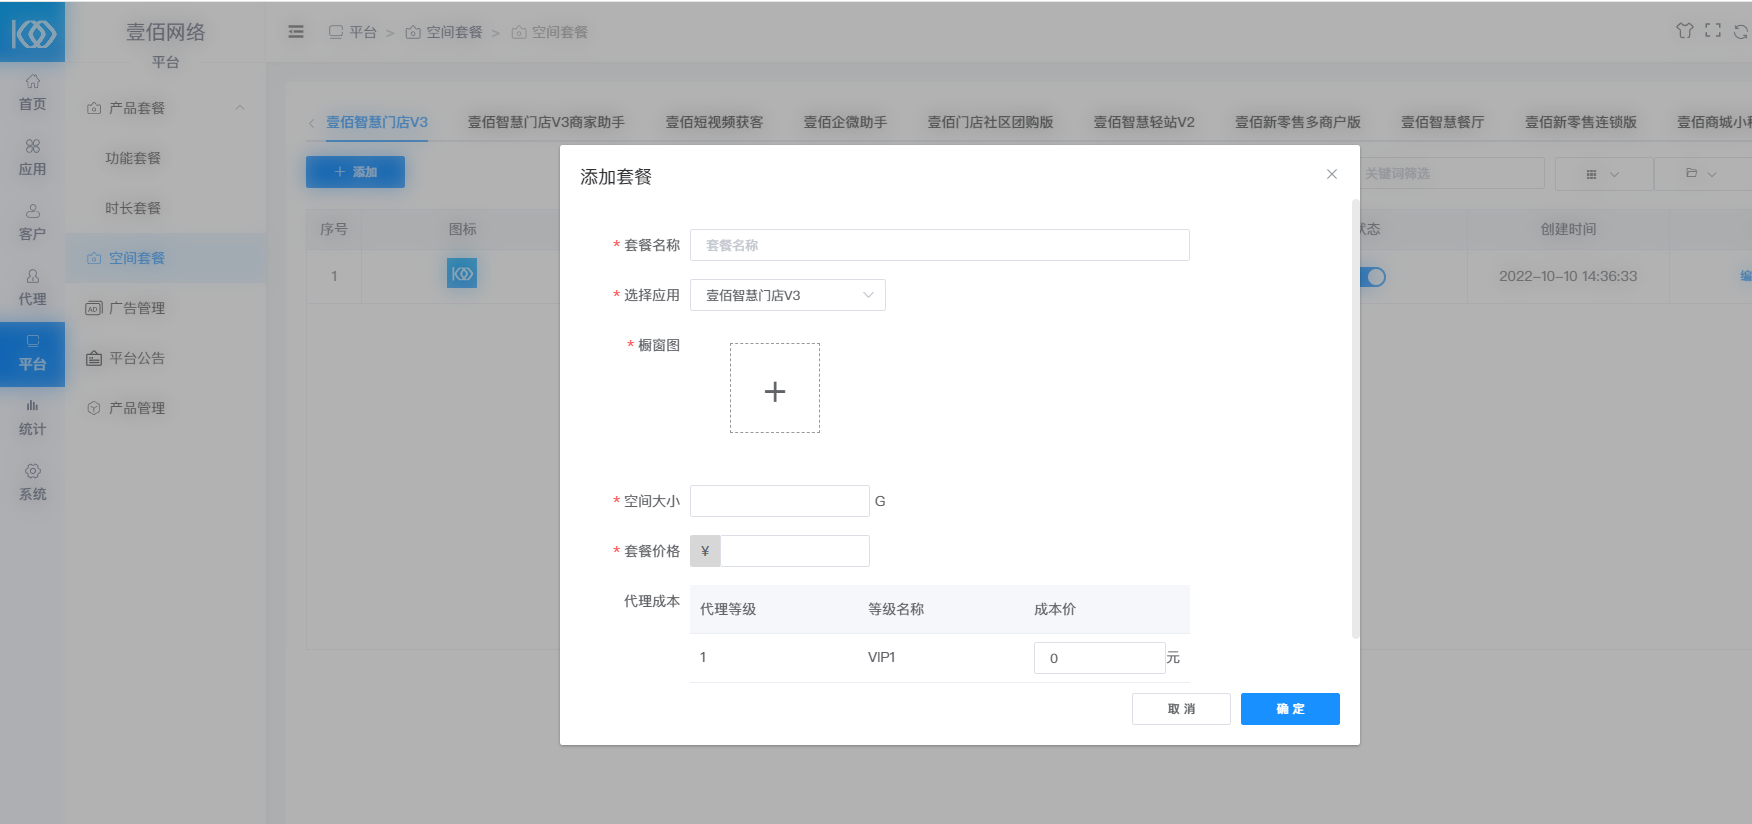Click the 序号 column header
Viewport: 1752px width, 824px height.
tap(334, 229)
